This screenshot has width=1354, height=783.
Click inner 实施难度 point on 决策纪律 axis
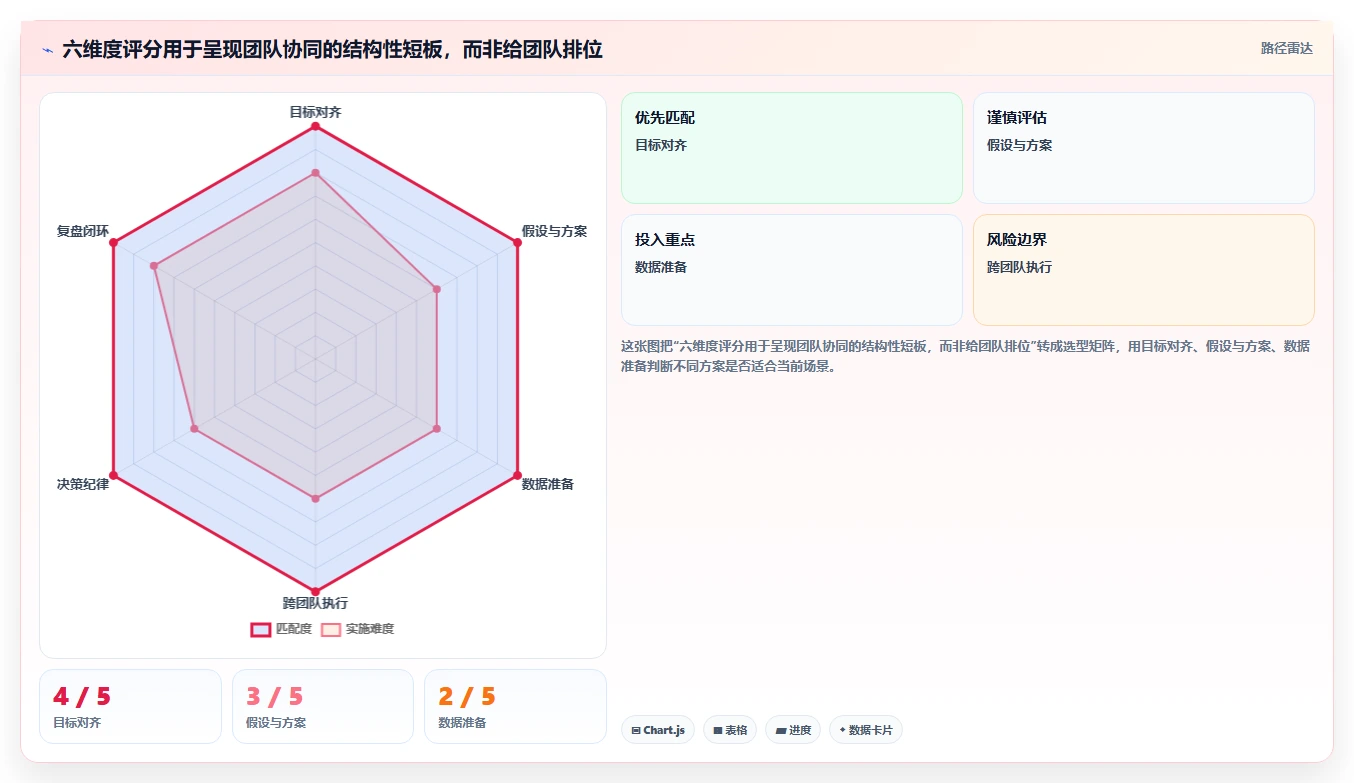click(194, 428)
